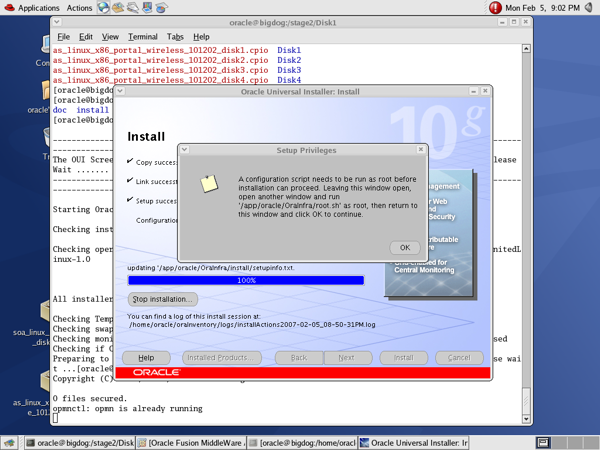Open terminal File menu

(x=64, y=37)
